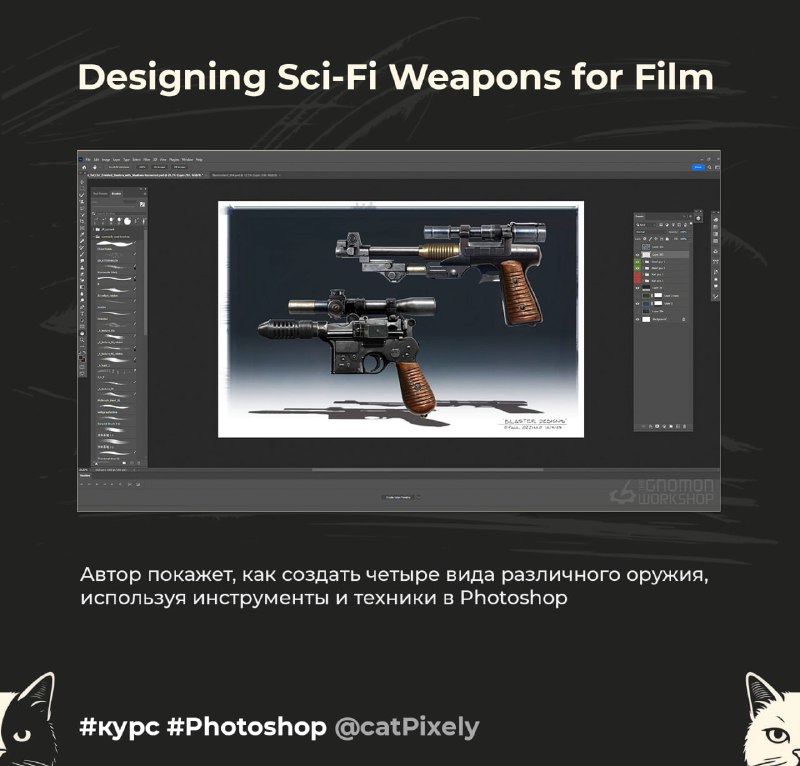This screenshot has height=766, width=800.
Task: Toggle layer filtering switch on Layers panel
Action: pyautogui.click(x=691, y=223)
